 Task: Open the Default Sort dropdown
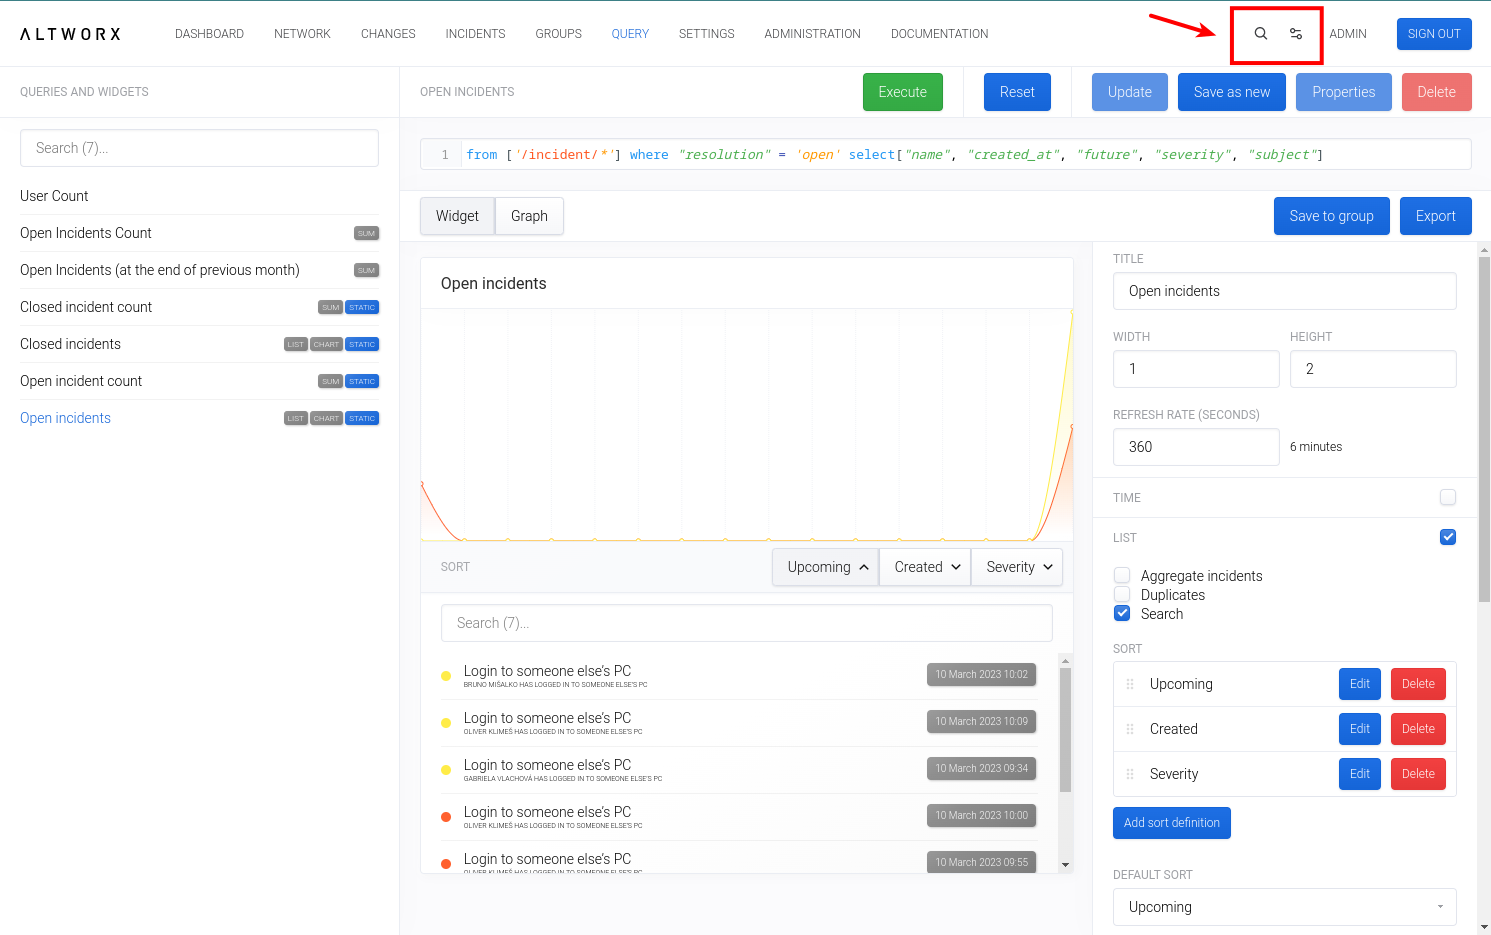pos(1284,907)
